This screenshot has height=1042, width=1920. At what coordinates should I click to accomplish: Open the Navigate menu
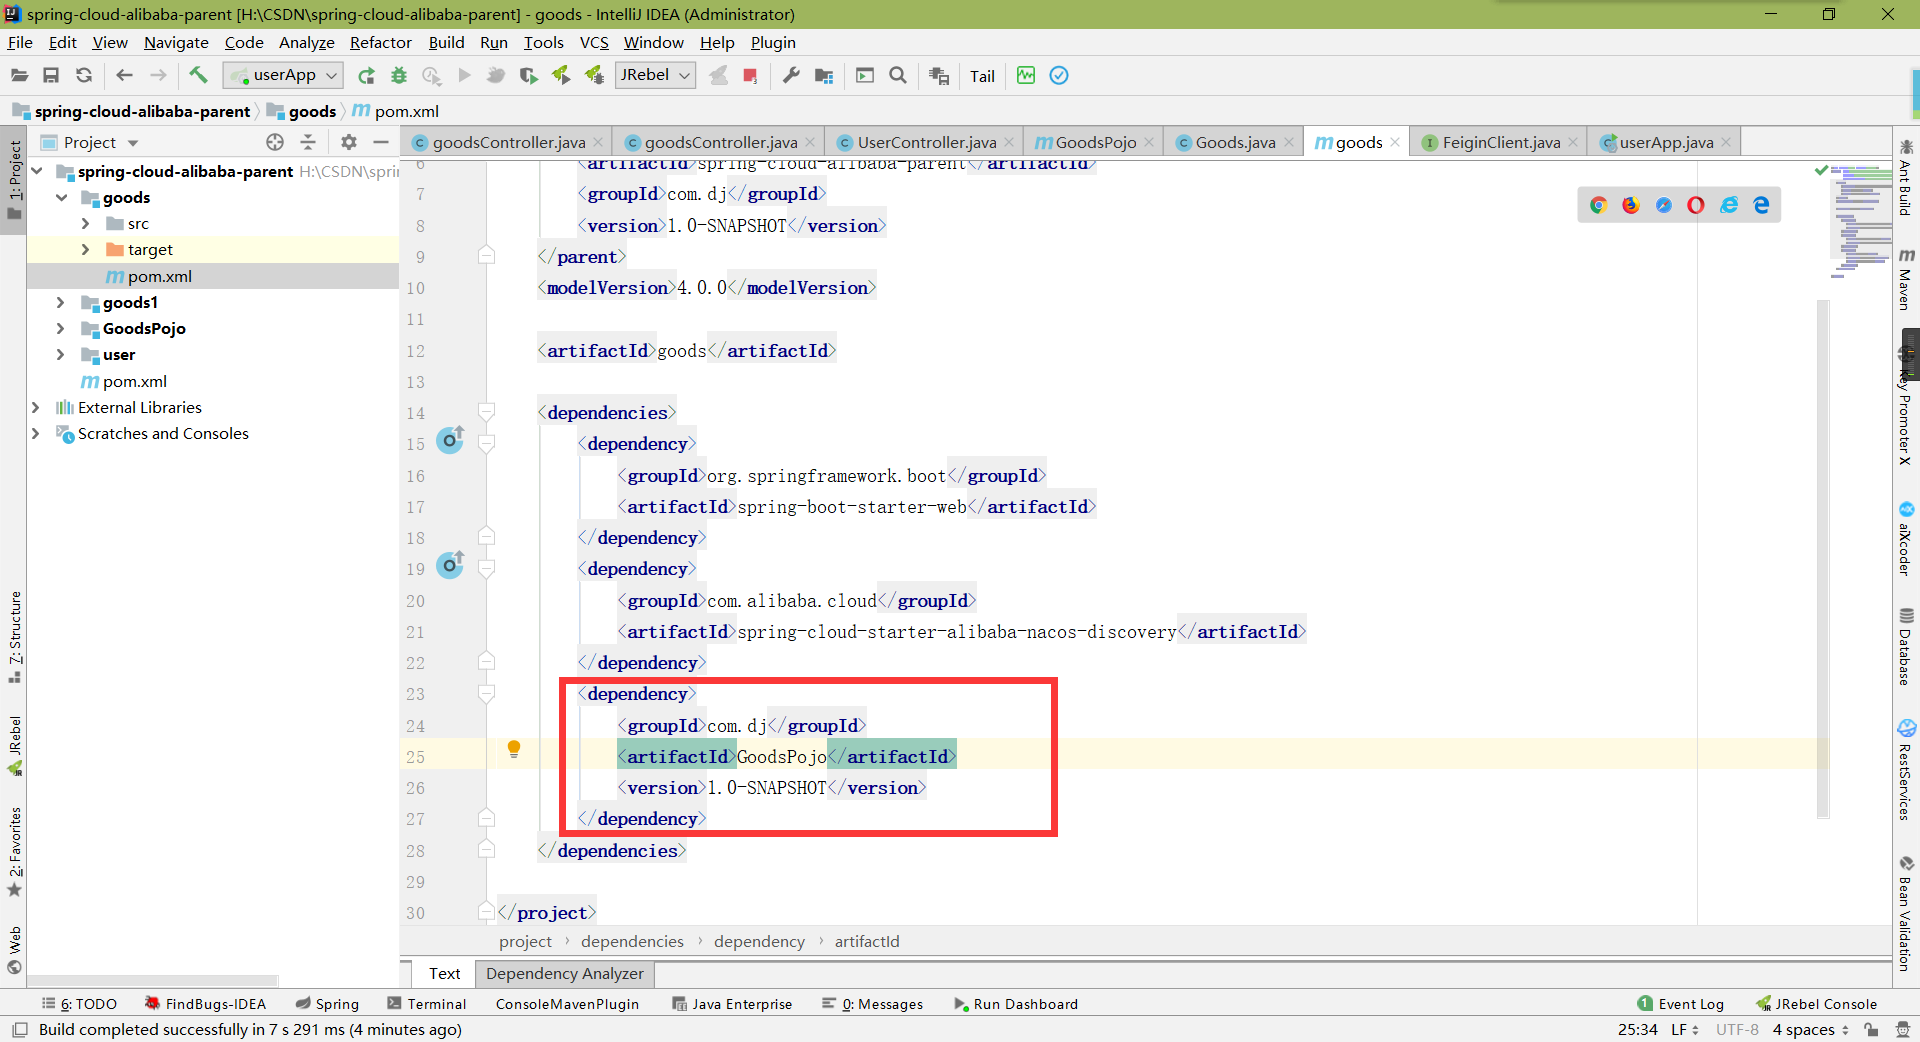point(176,42)
